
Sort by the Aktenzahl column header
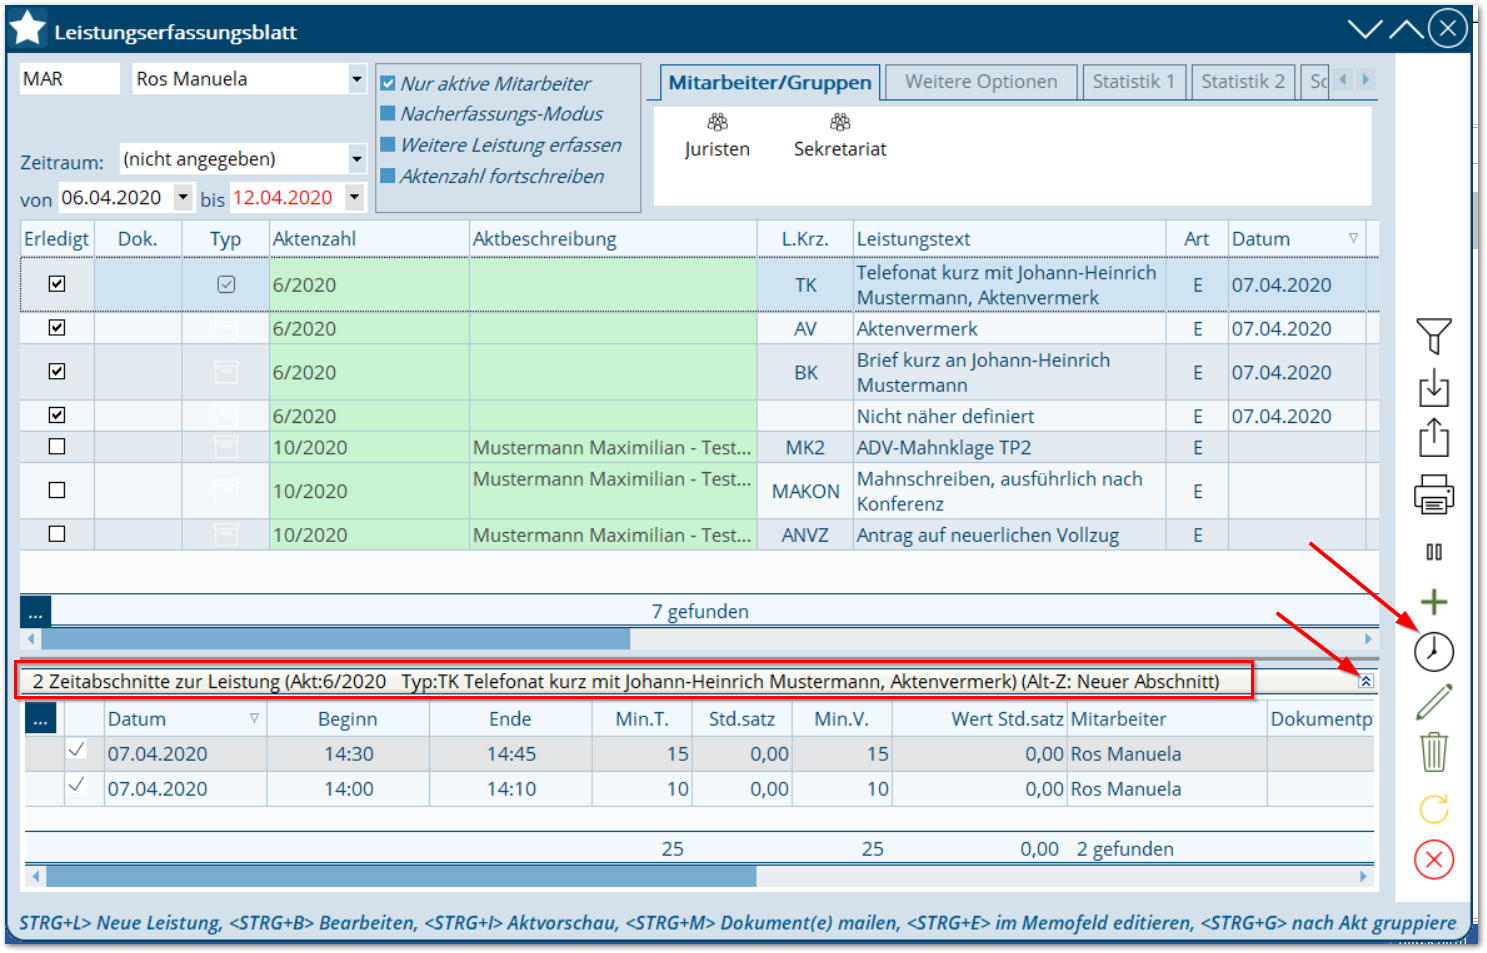pos(369,239)
